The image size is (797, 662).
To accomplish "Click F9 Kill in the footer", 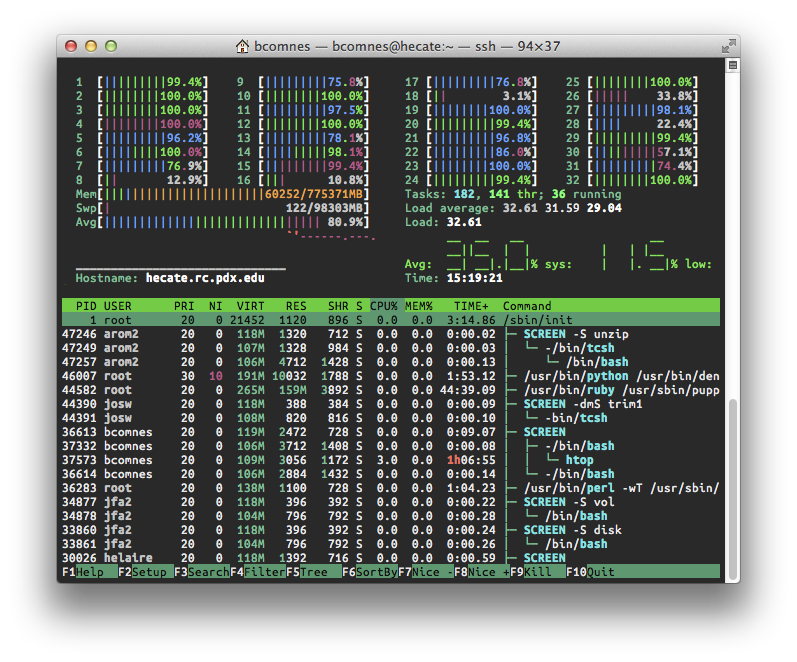I will [538, 572].
